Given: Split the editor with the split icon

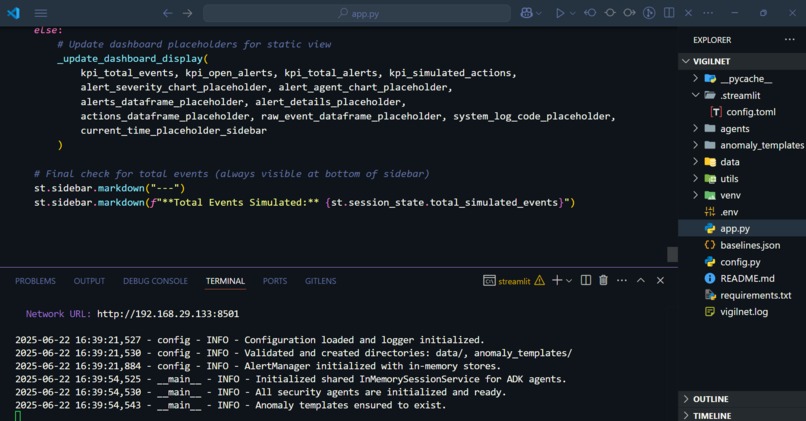Looking at the screenshot, I should click(669, 13).
